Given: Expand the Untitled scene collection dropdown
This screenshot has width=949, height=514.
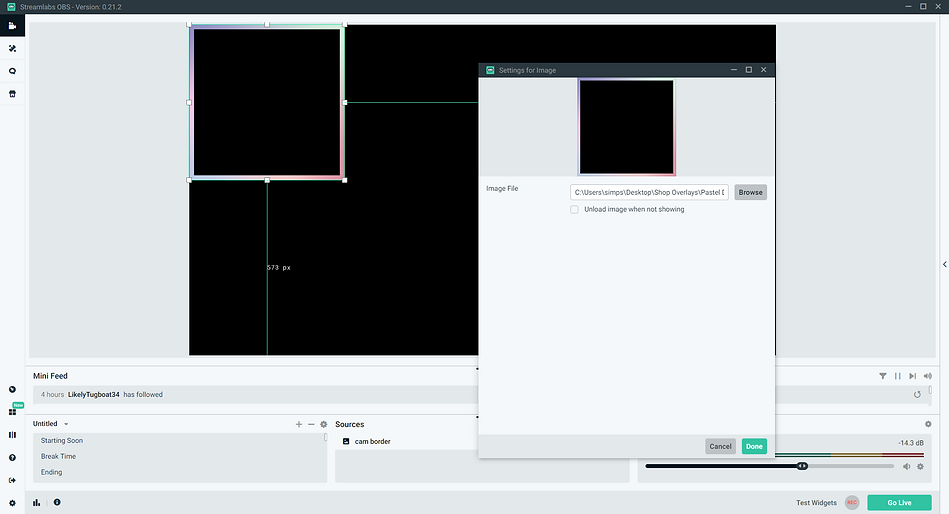Looking at the screenshot, I should coord(66,424).
